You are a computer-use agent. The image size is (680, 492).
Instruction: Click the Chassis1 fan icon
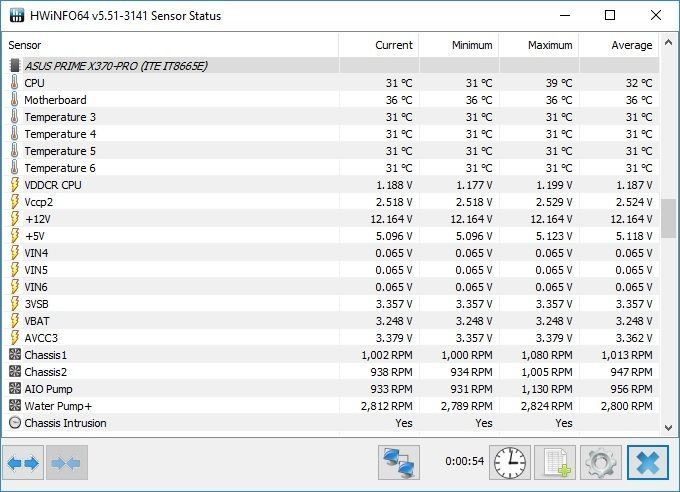tap(15, 354)
